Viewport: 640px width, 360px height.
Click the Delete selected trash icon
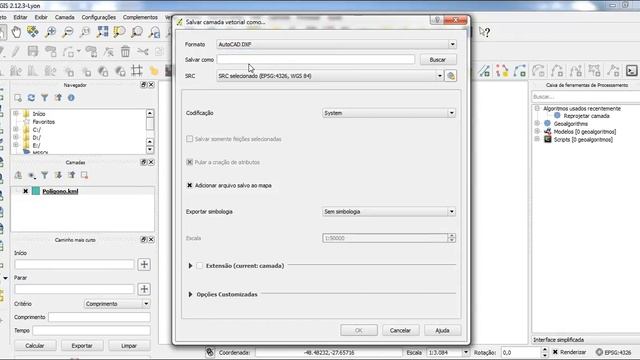[x=125, y=51]
